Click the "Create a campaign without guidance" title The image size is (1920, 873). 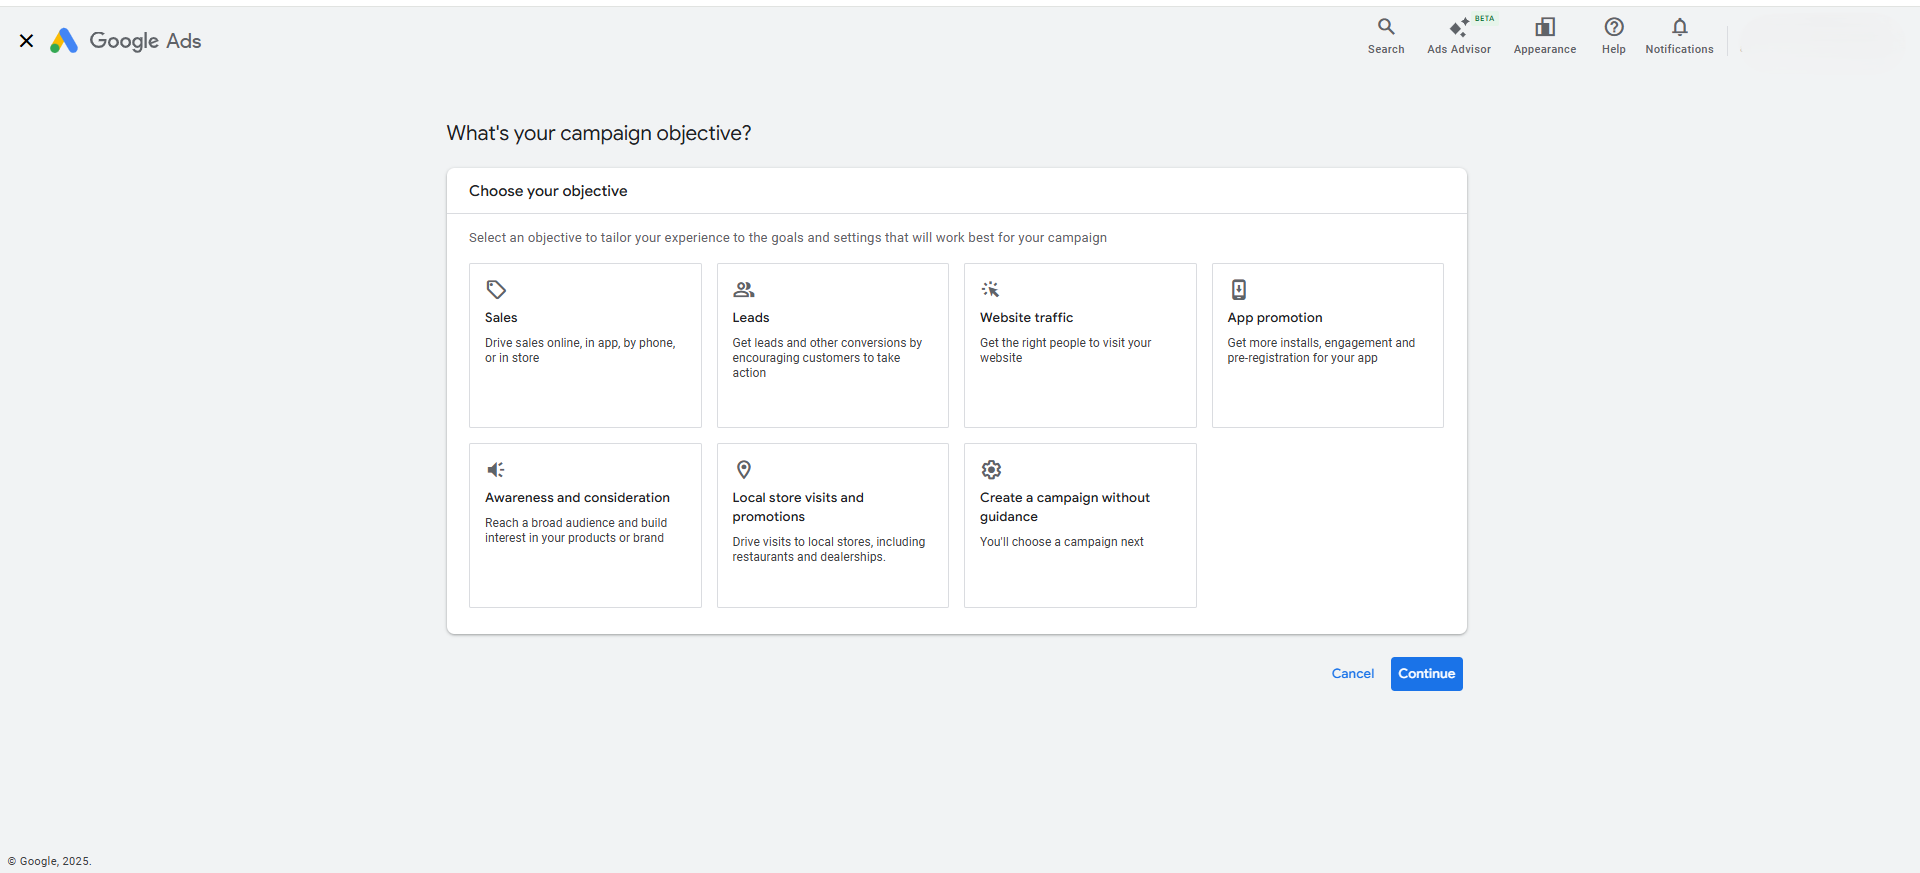(x=1065, y=507)
